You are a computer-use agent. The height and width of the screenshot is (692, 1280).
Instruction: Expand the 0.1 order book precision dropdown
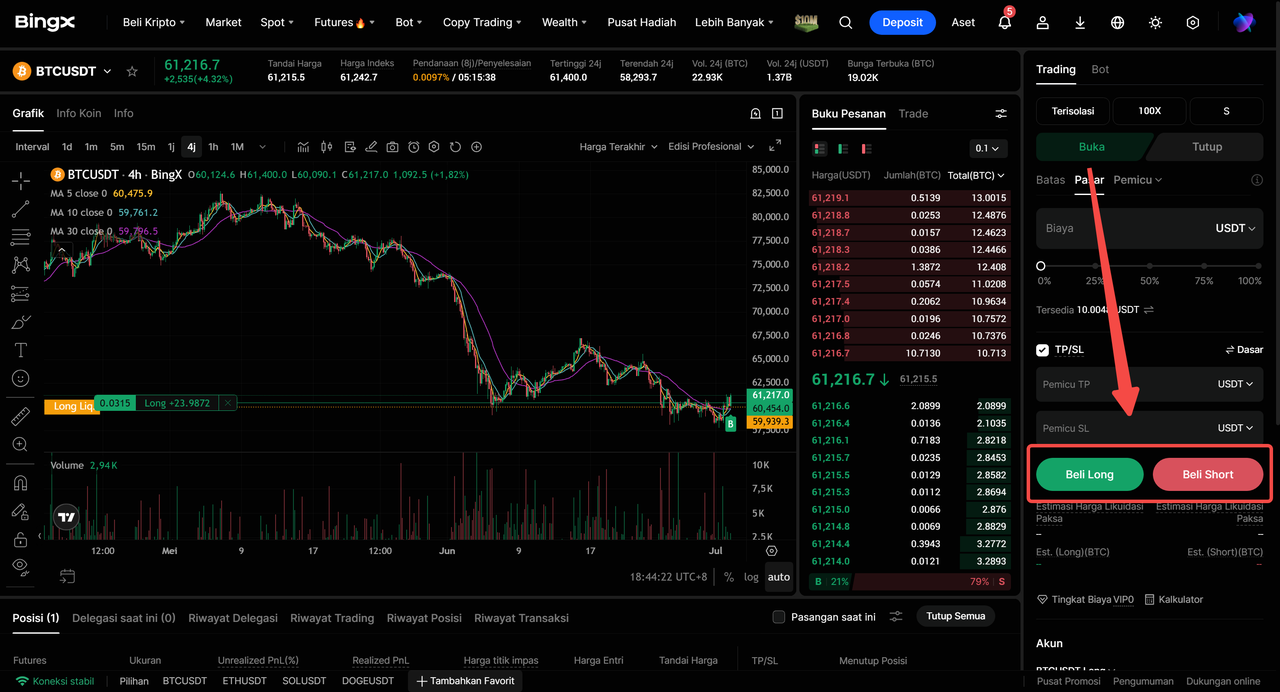tap(988, 148)
